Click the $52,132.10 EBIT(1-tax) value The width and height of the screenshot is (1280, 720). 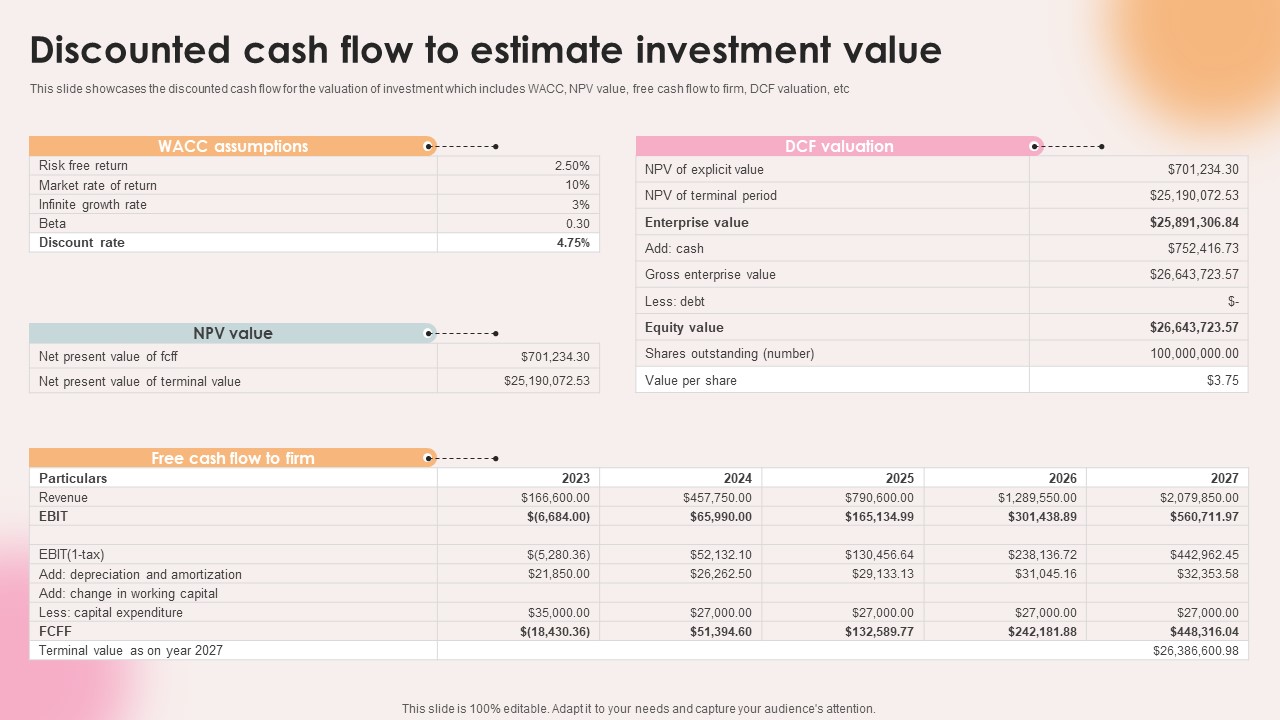tap(720, 554)
